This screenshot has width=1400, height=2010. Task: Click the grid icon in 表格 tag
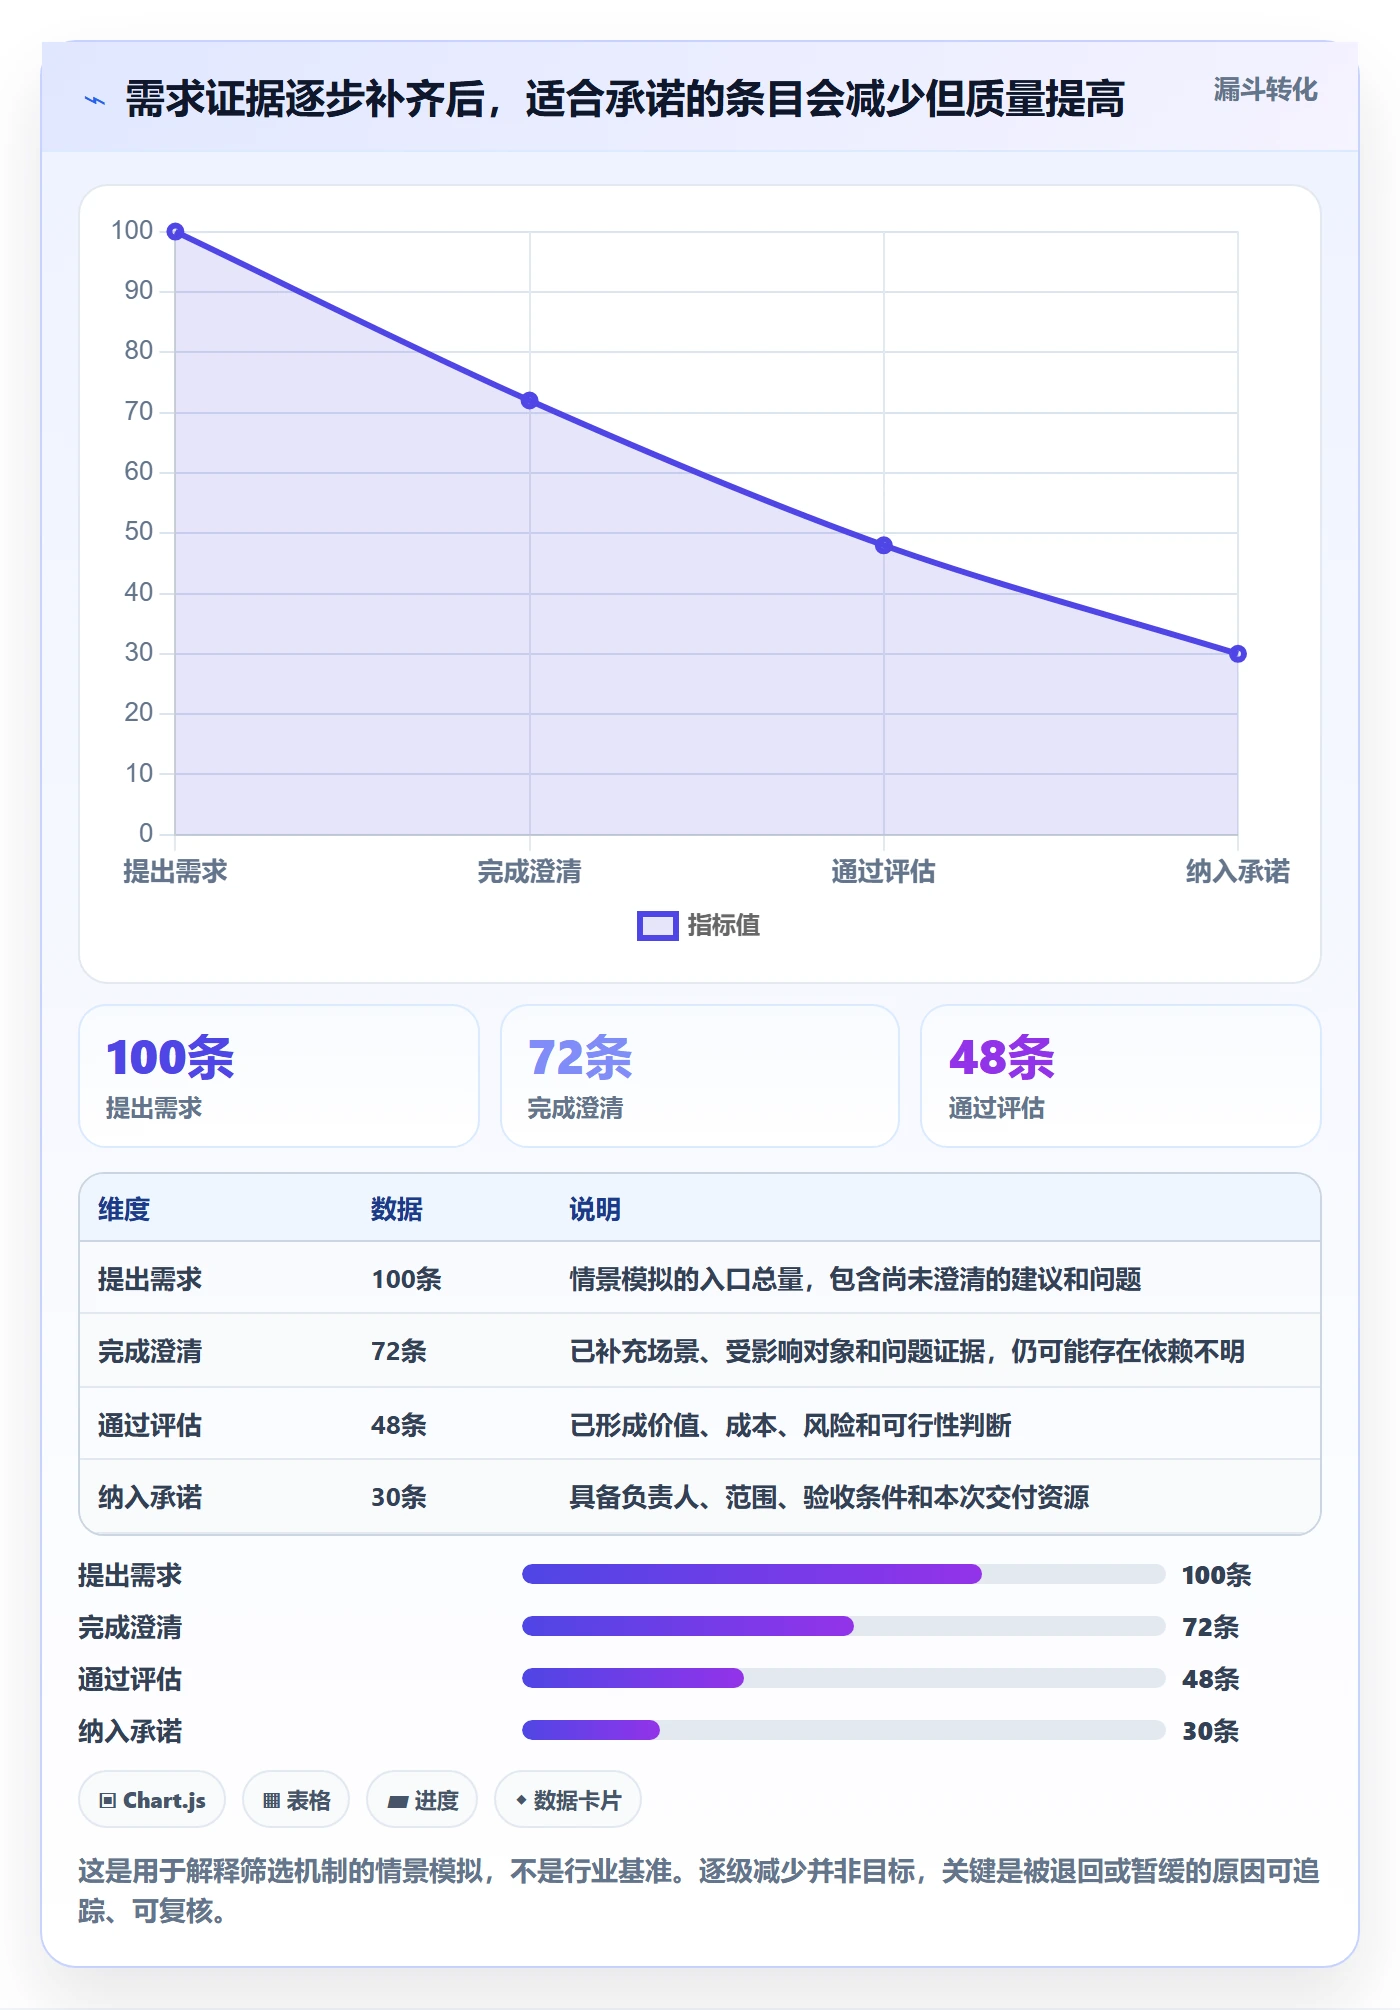271,1801
